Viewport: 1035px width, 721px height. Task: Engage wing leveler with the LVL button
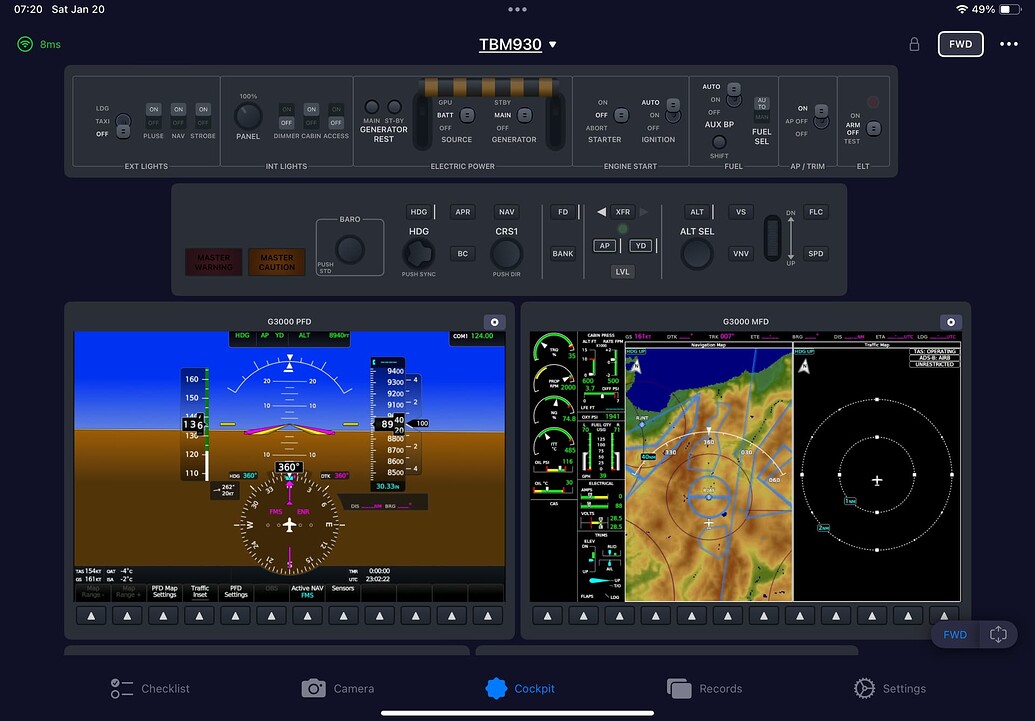(622, 271)
